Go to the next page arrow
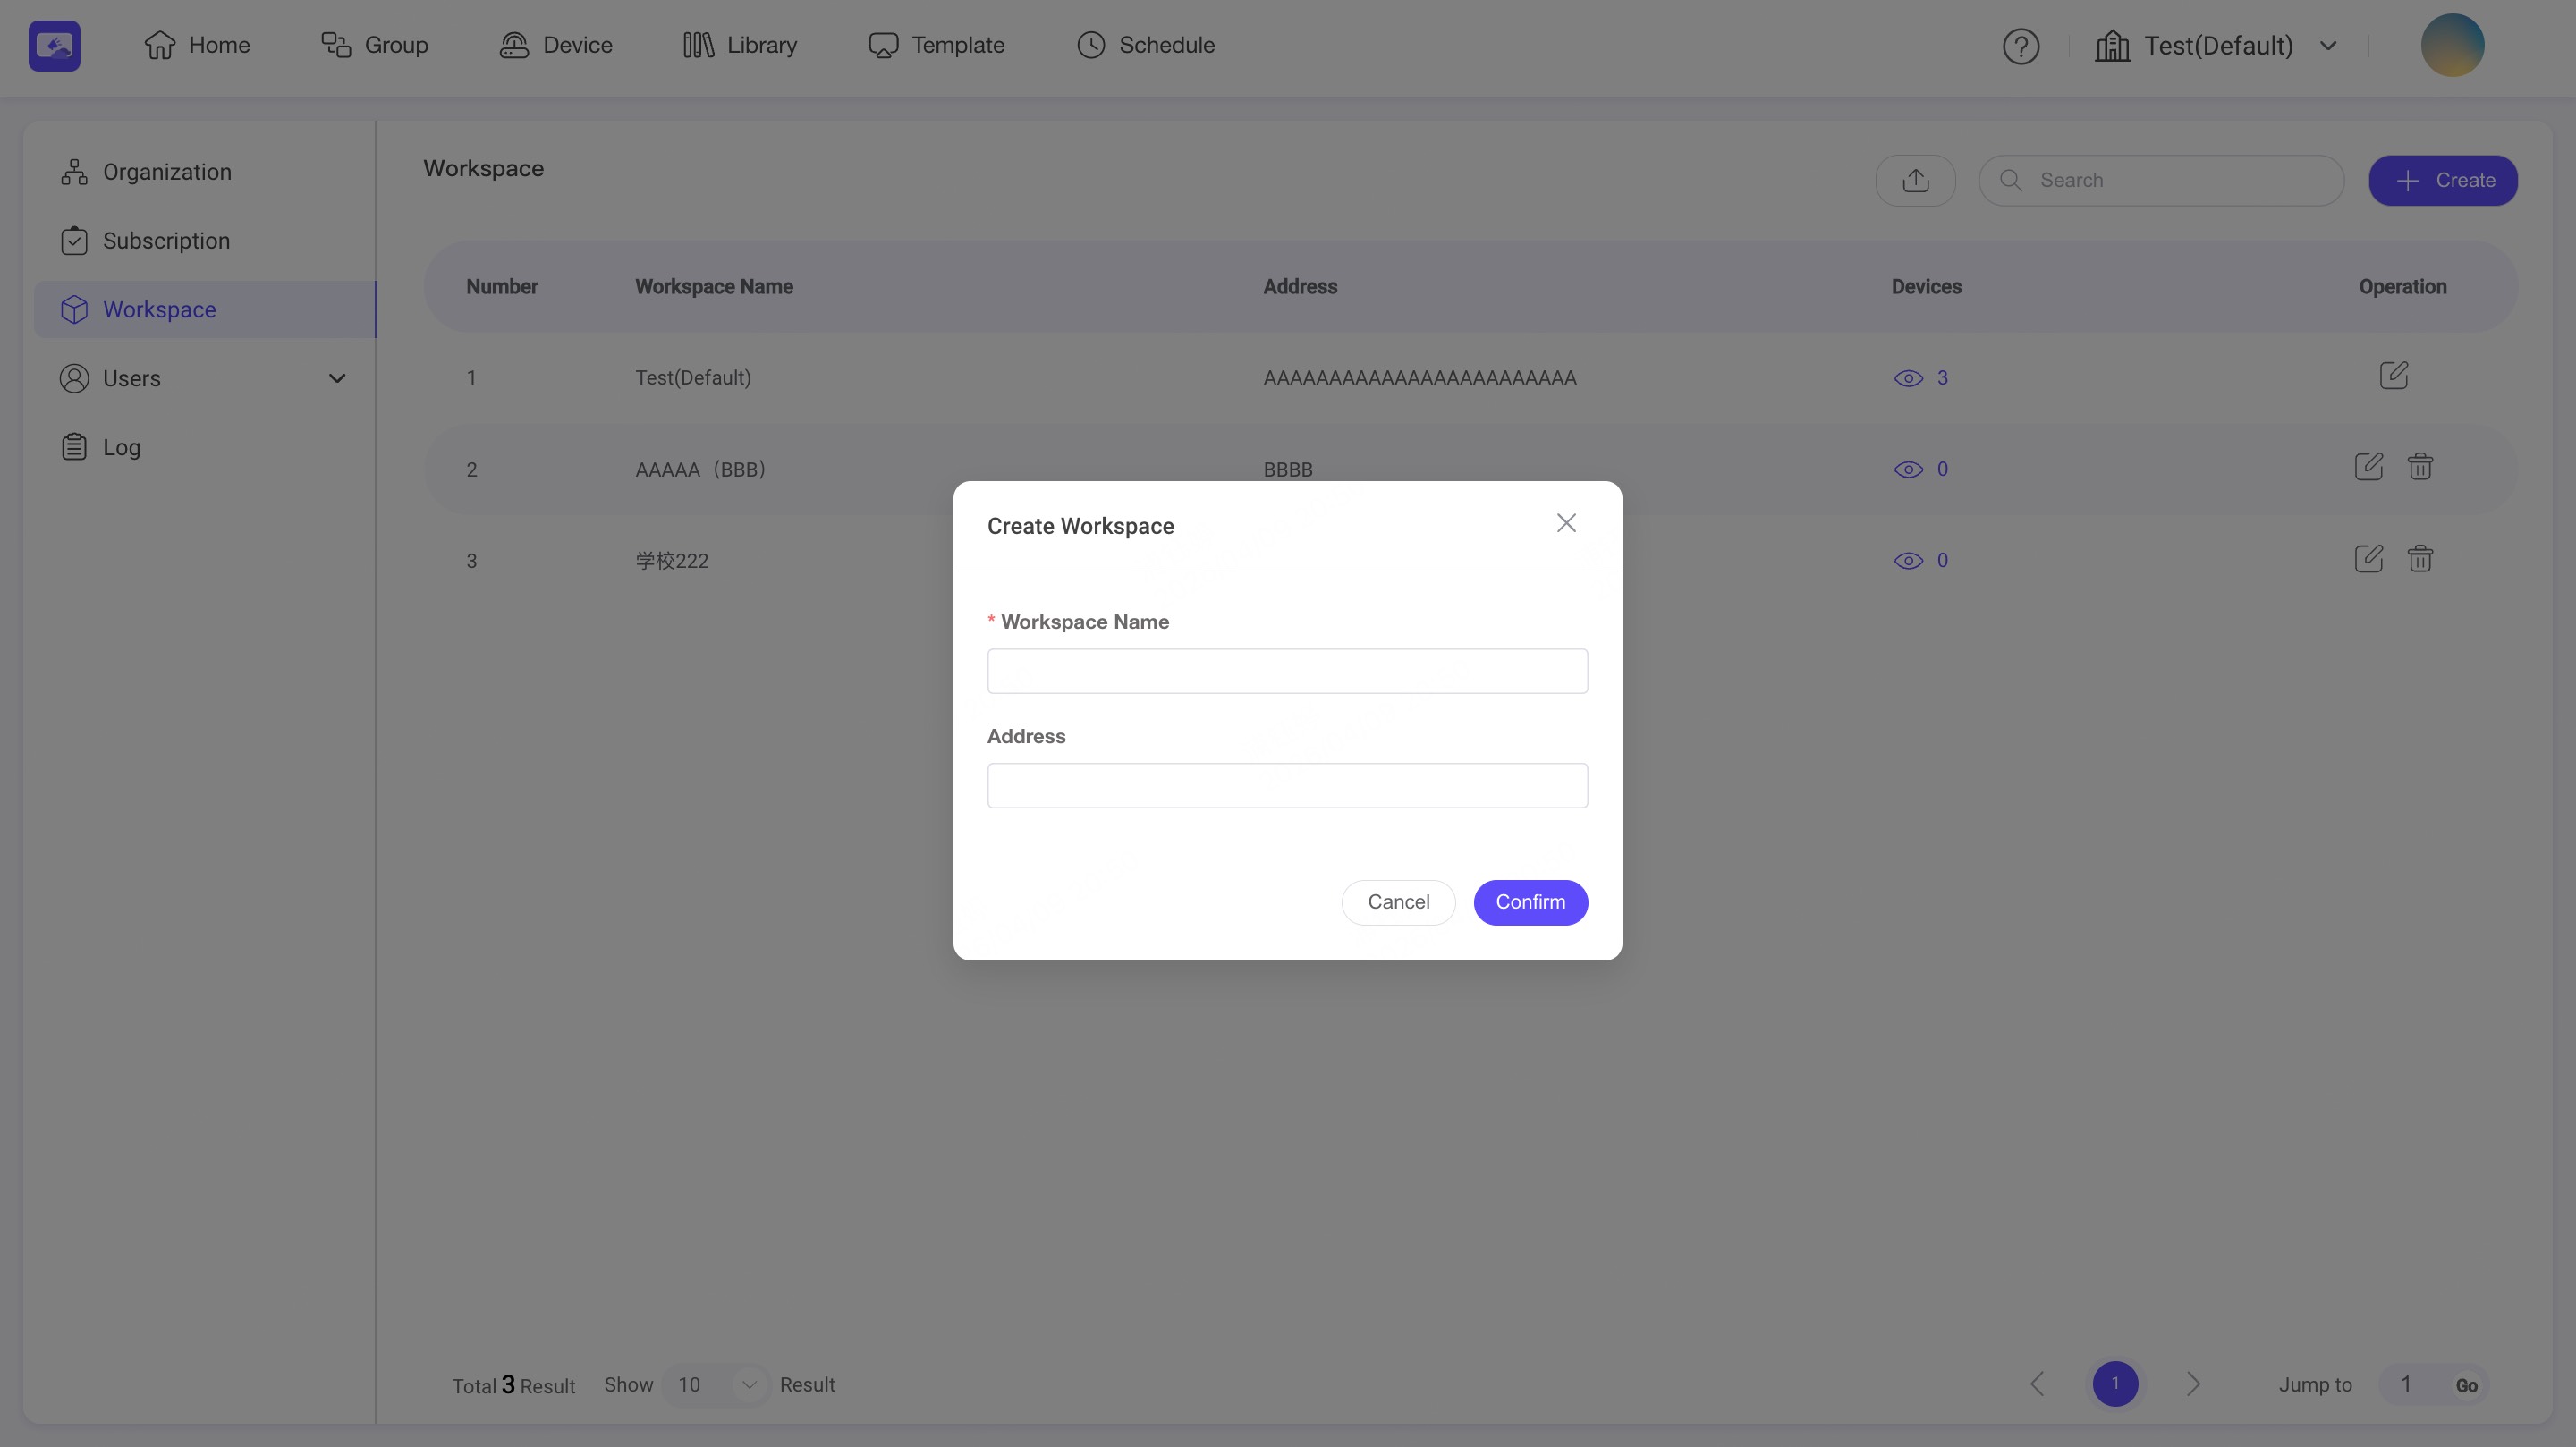This screenshot has height=1447, width=2576. tap(2193, 1384)
